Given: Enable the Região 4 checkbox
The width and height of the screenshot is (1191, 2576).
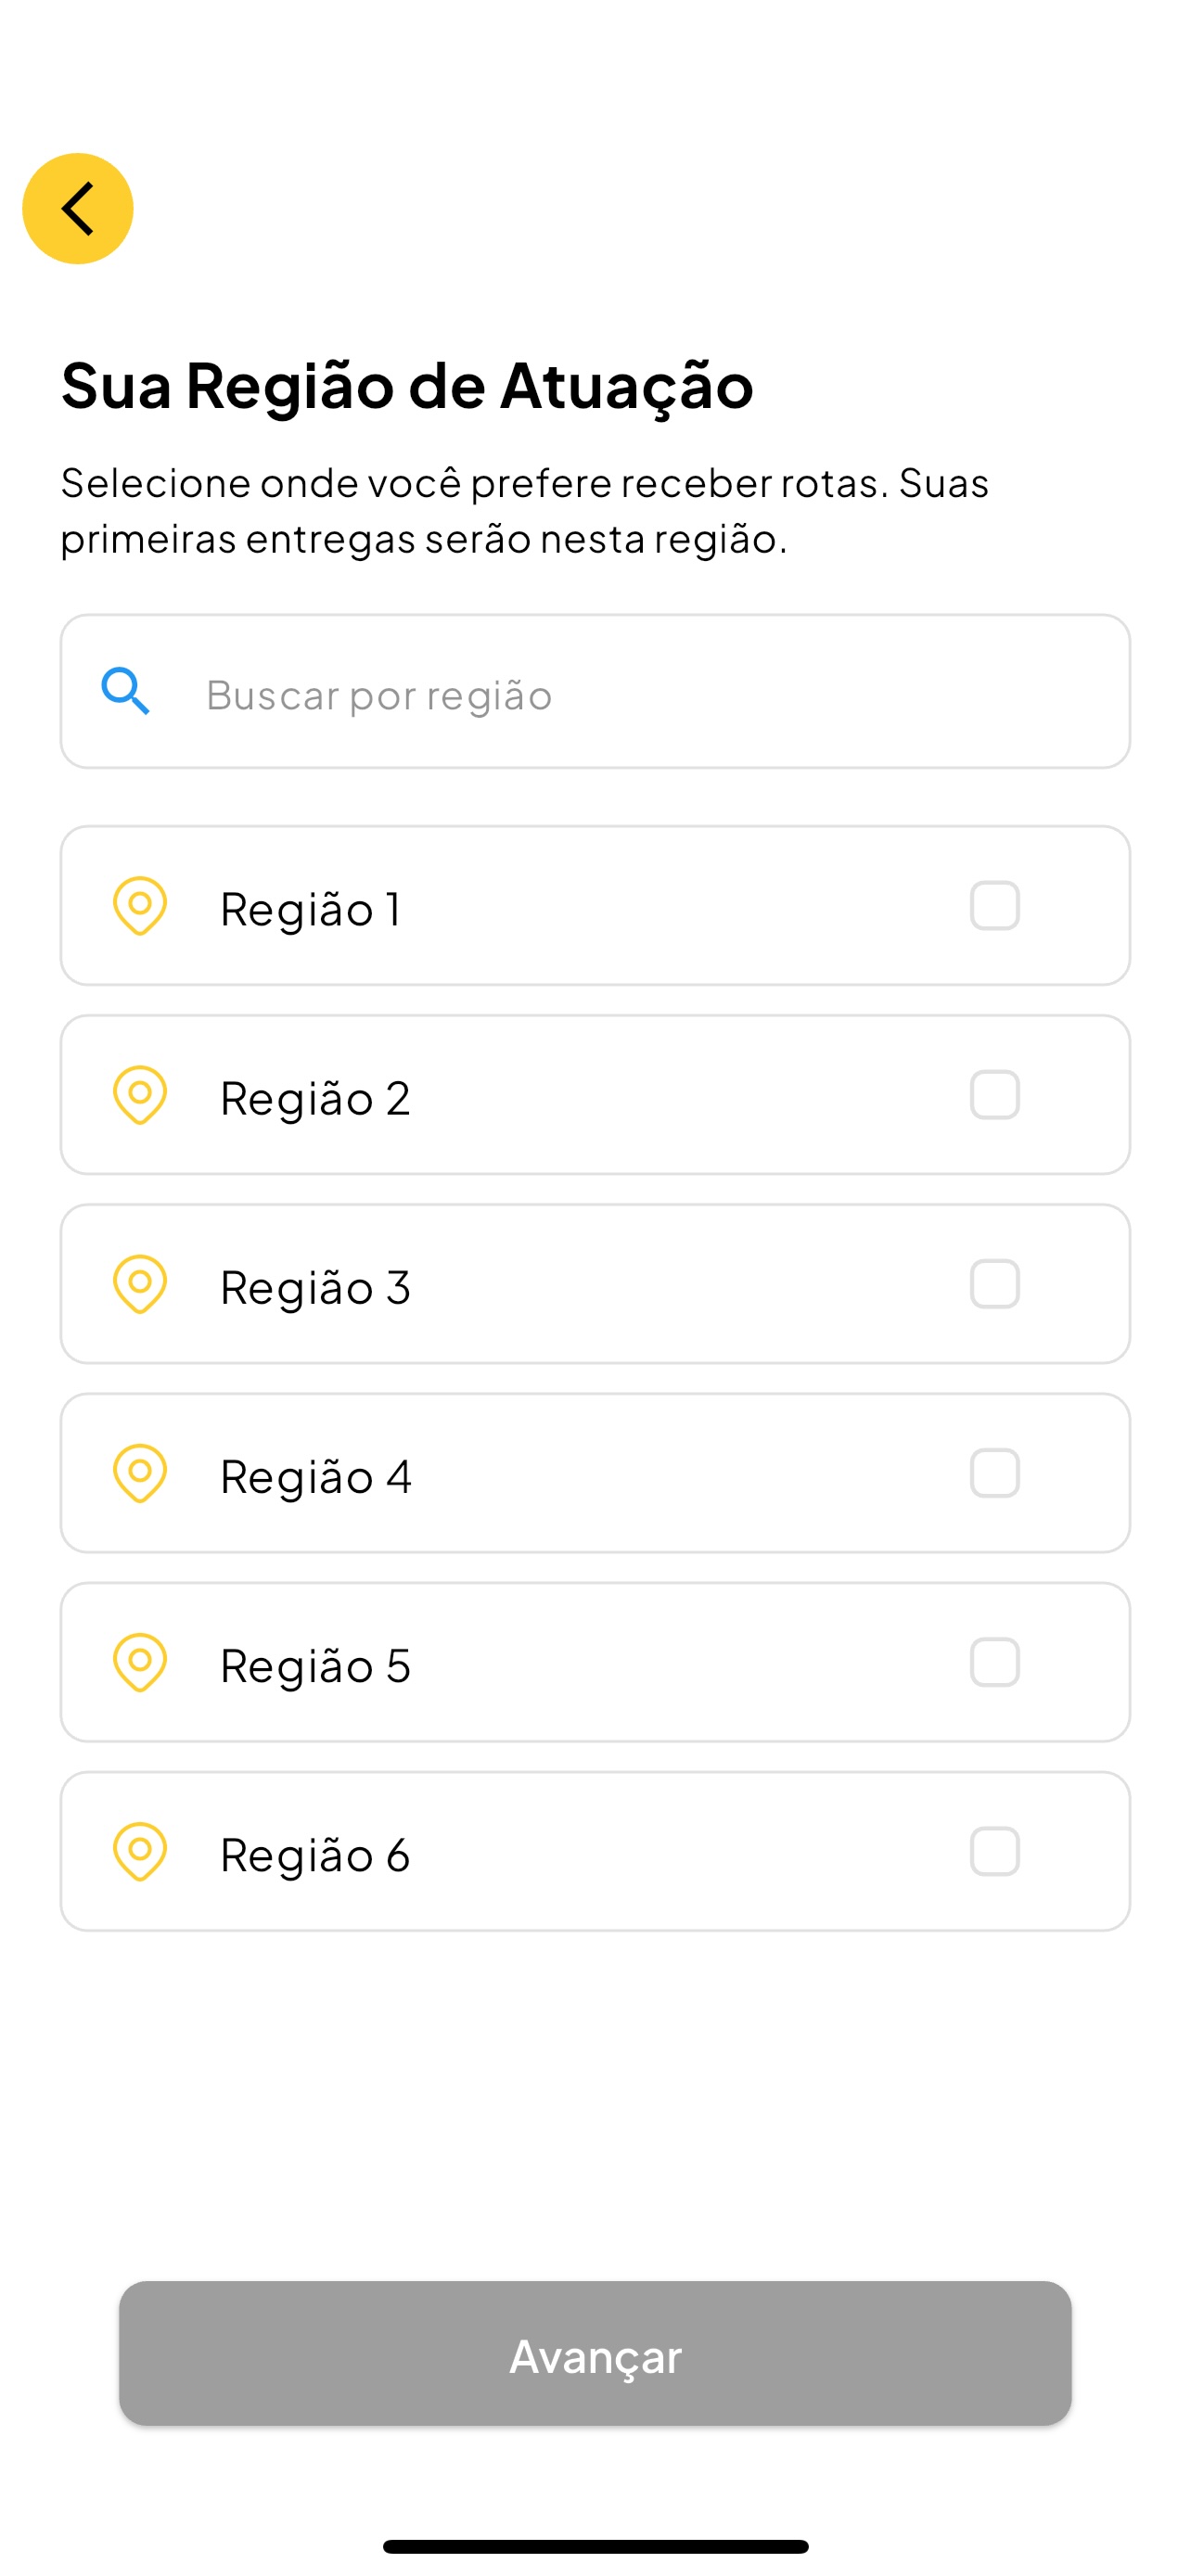Looking at the screenshot, I should [x=994, y=1473].
